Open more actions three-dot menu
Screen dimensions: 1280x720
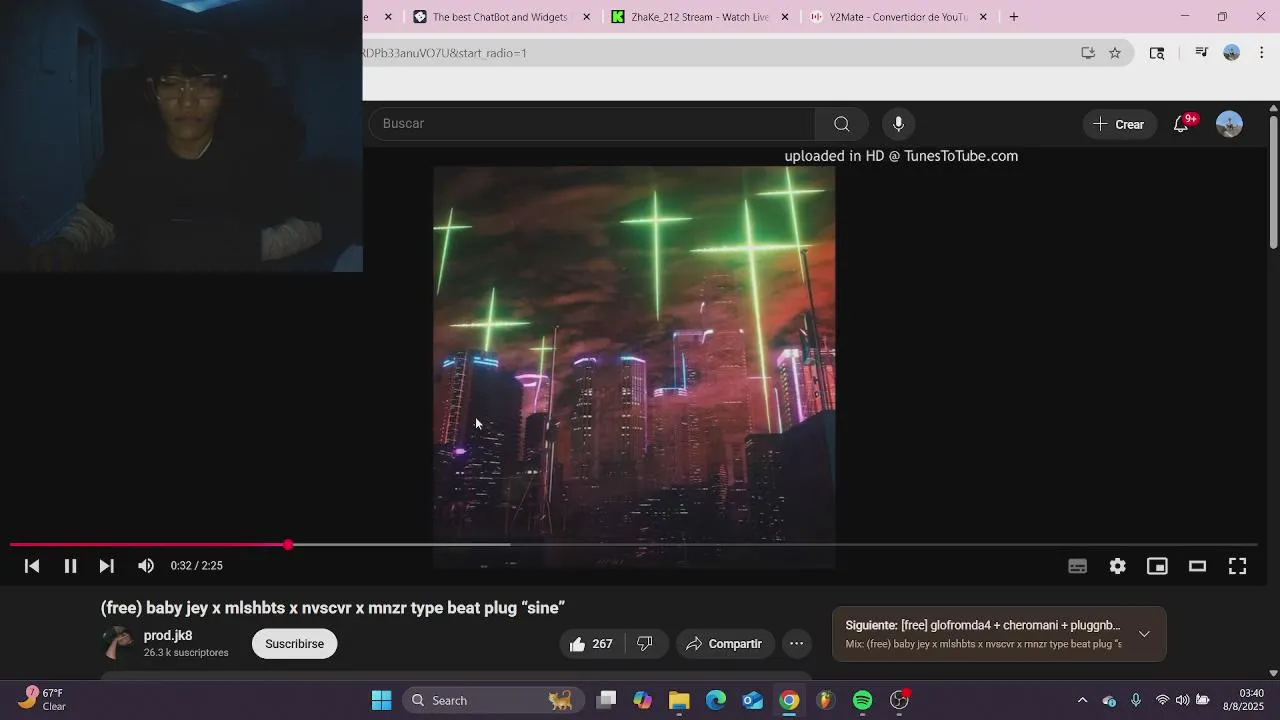click(797, 644)
